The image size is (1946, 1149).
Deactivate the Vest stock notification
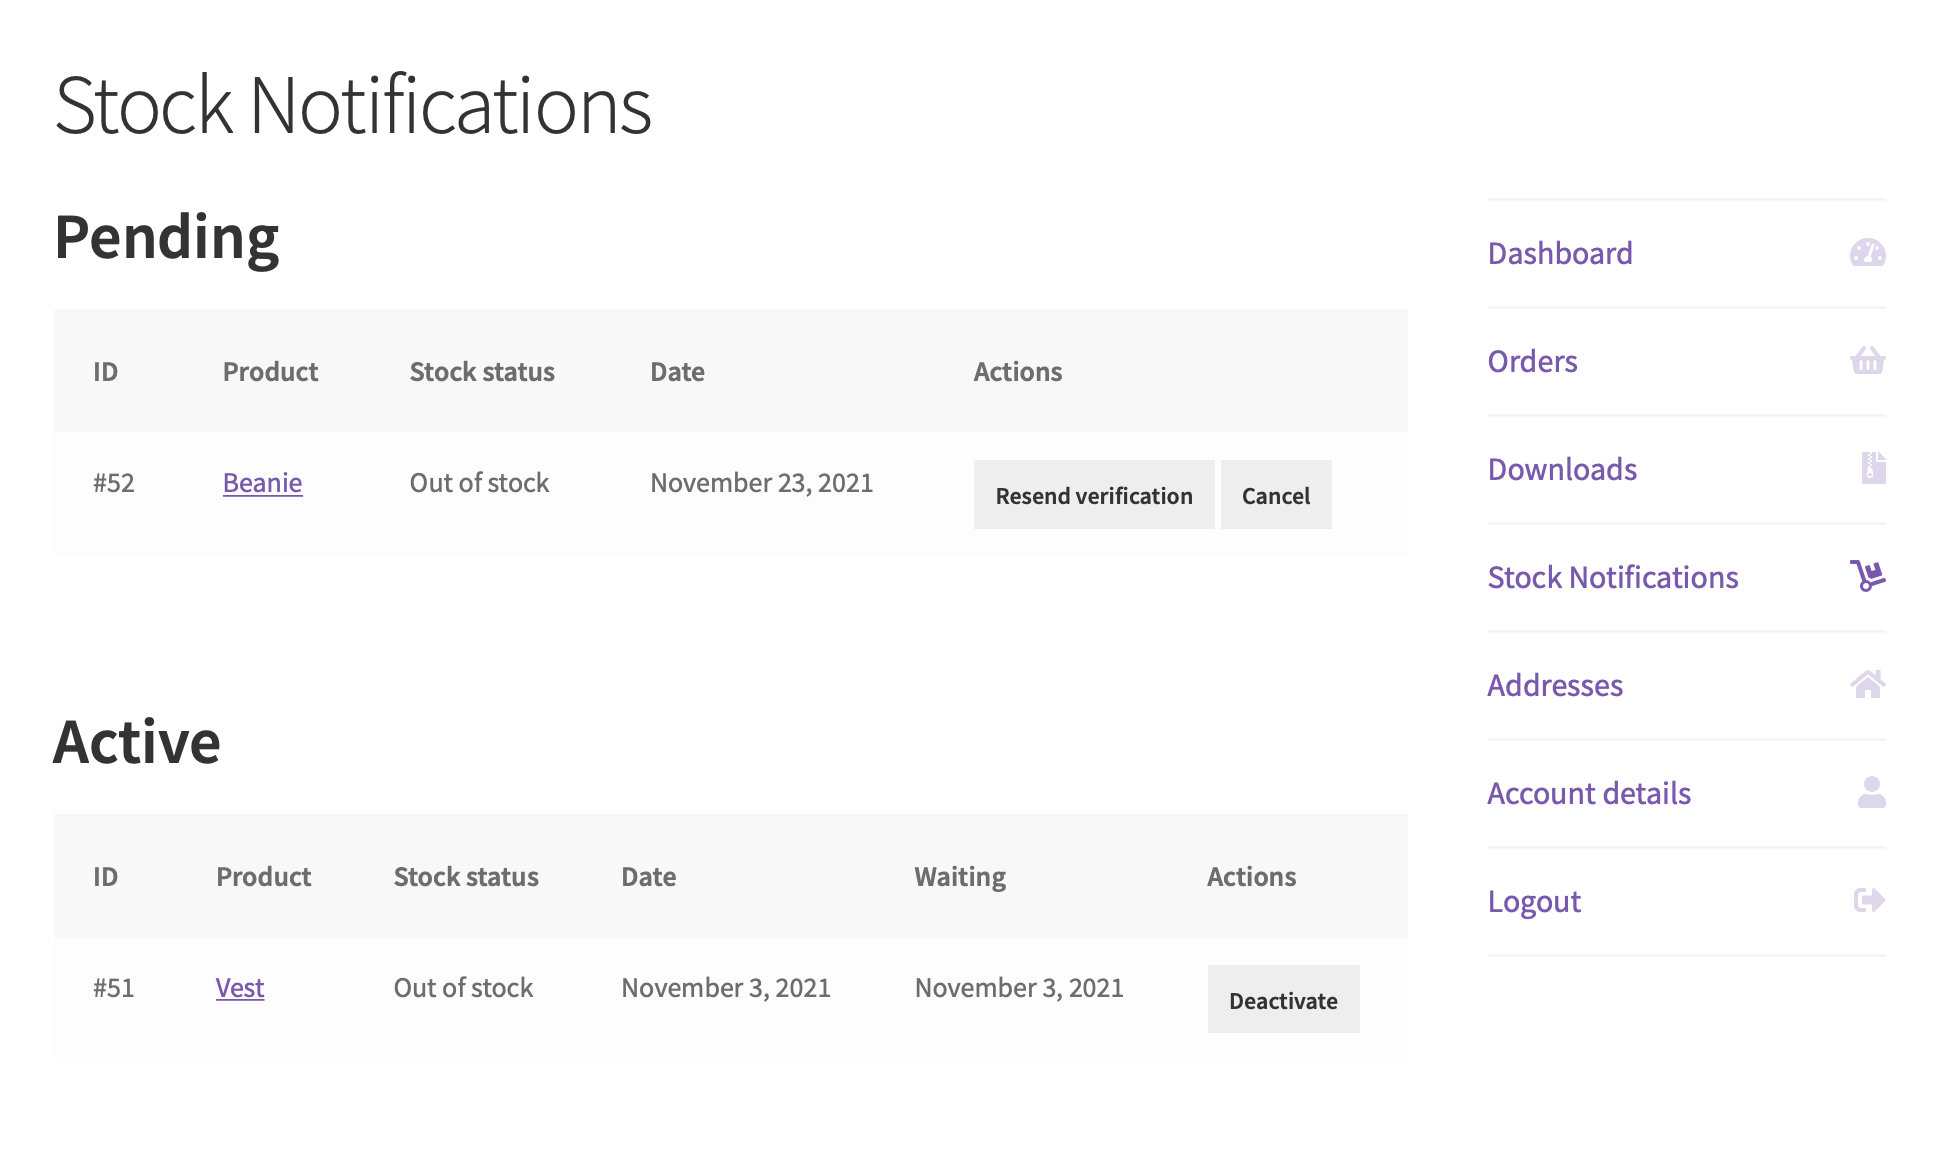click(1283, 1000)
